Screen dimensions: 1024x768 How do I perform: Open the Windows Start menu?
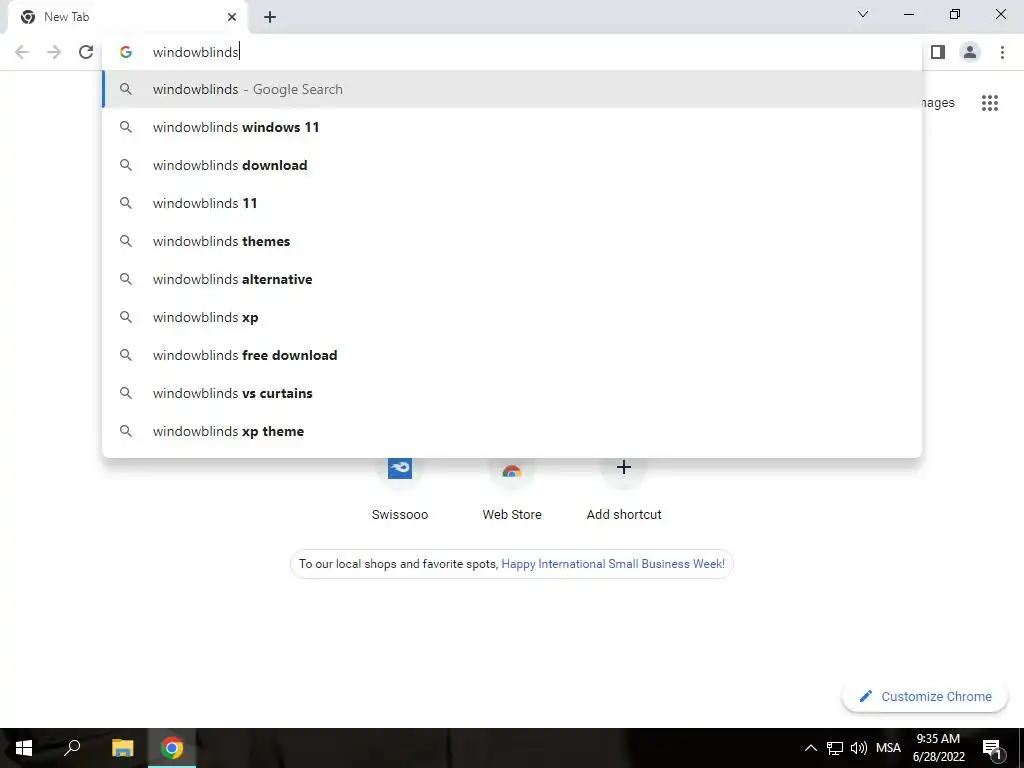point(24,748)
